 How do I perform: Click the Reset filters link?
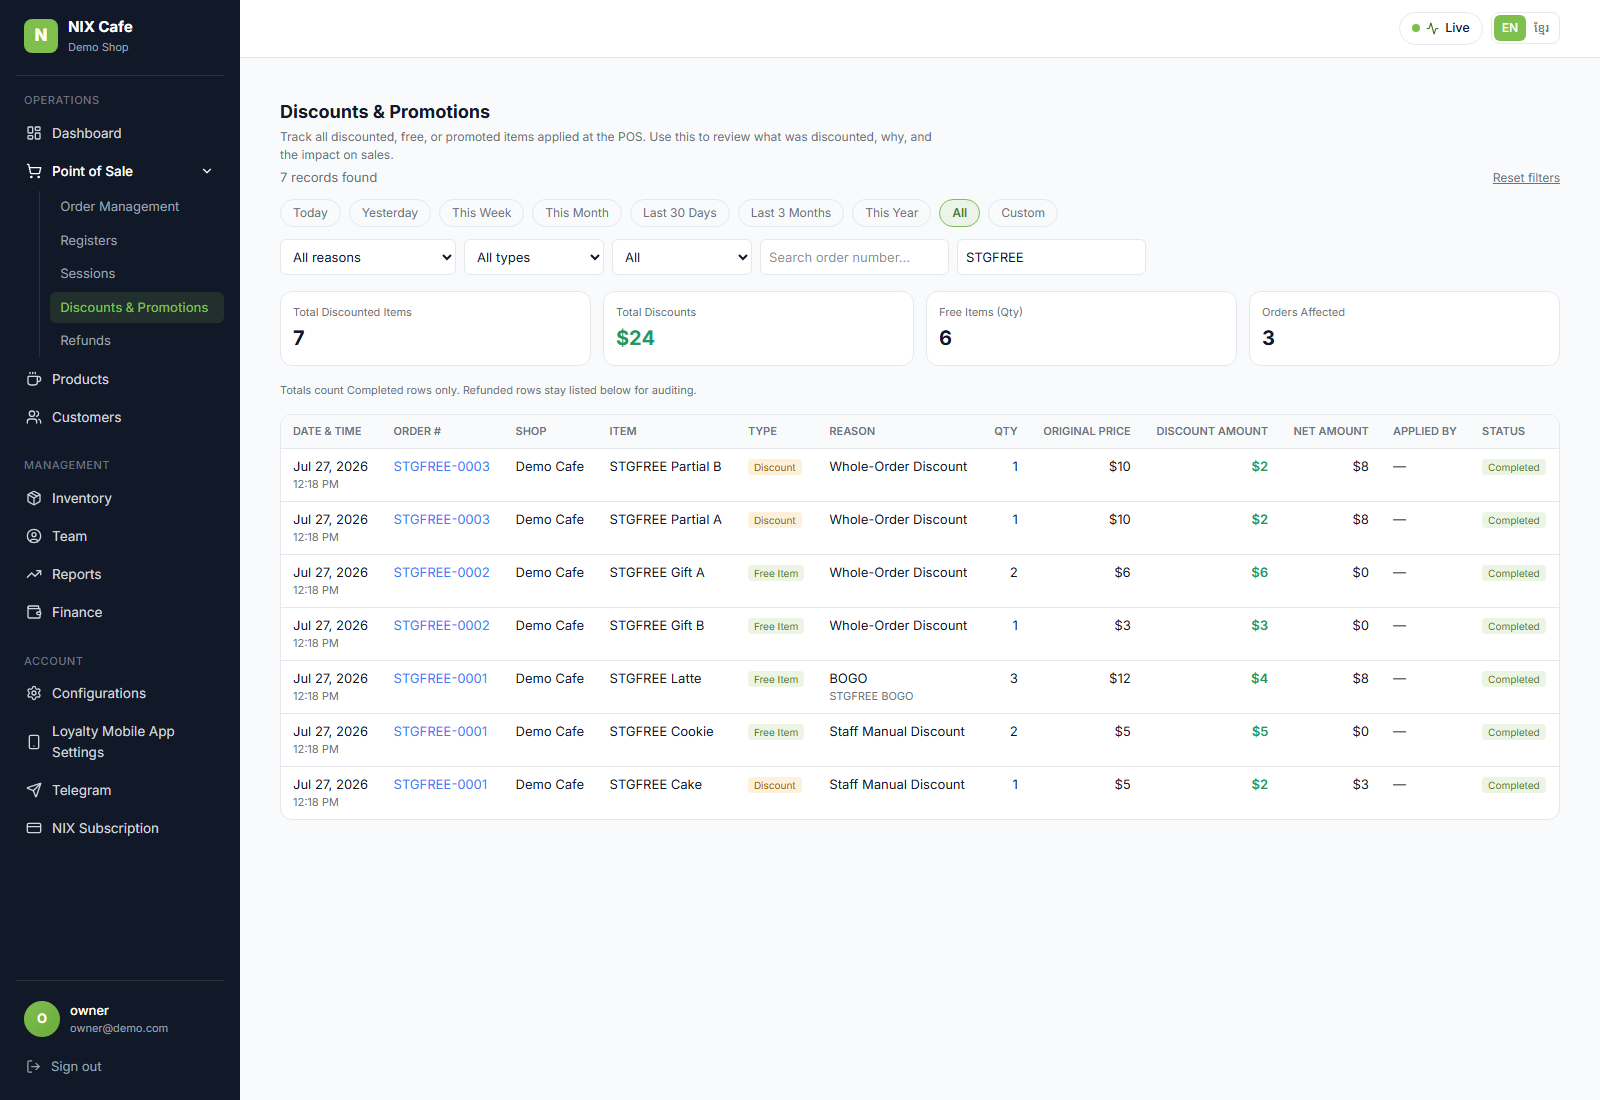tap(1526, 178)
